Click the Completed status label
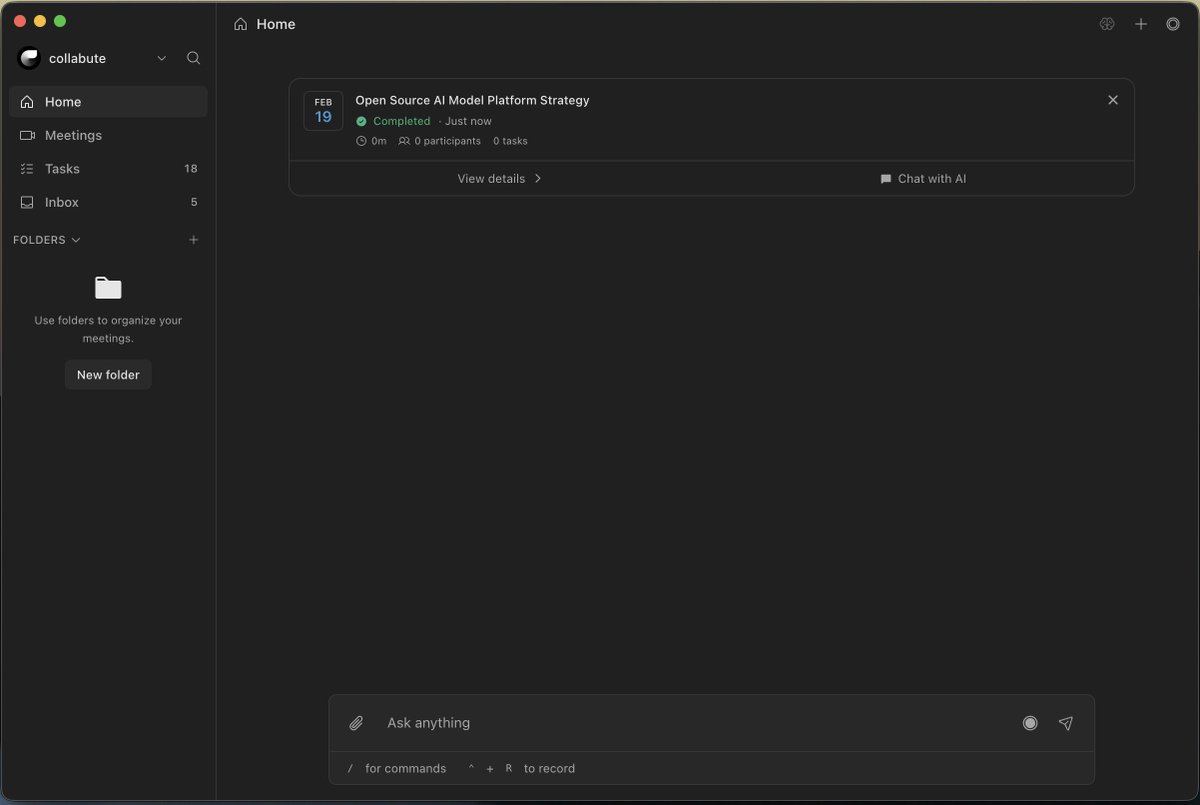 393,121
